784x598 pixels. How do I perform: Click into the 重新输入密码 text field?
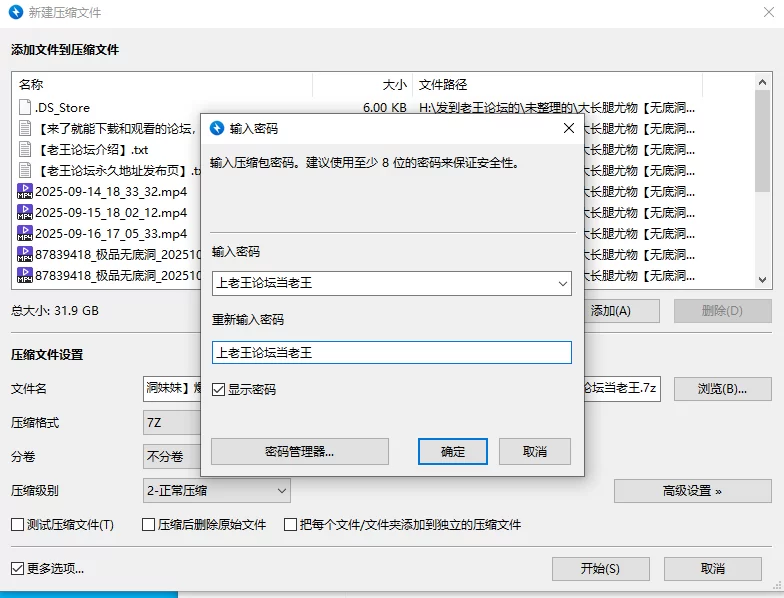(x=391, y=353)
